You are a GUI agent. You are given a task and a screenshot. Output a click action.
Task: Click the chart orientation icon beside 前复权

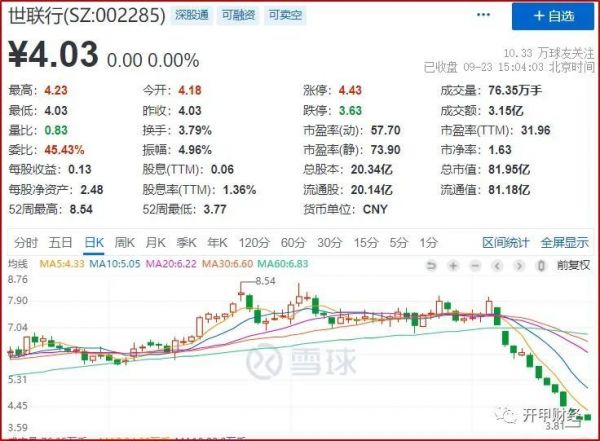[541, 265]
